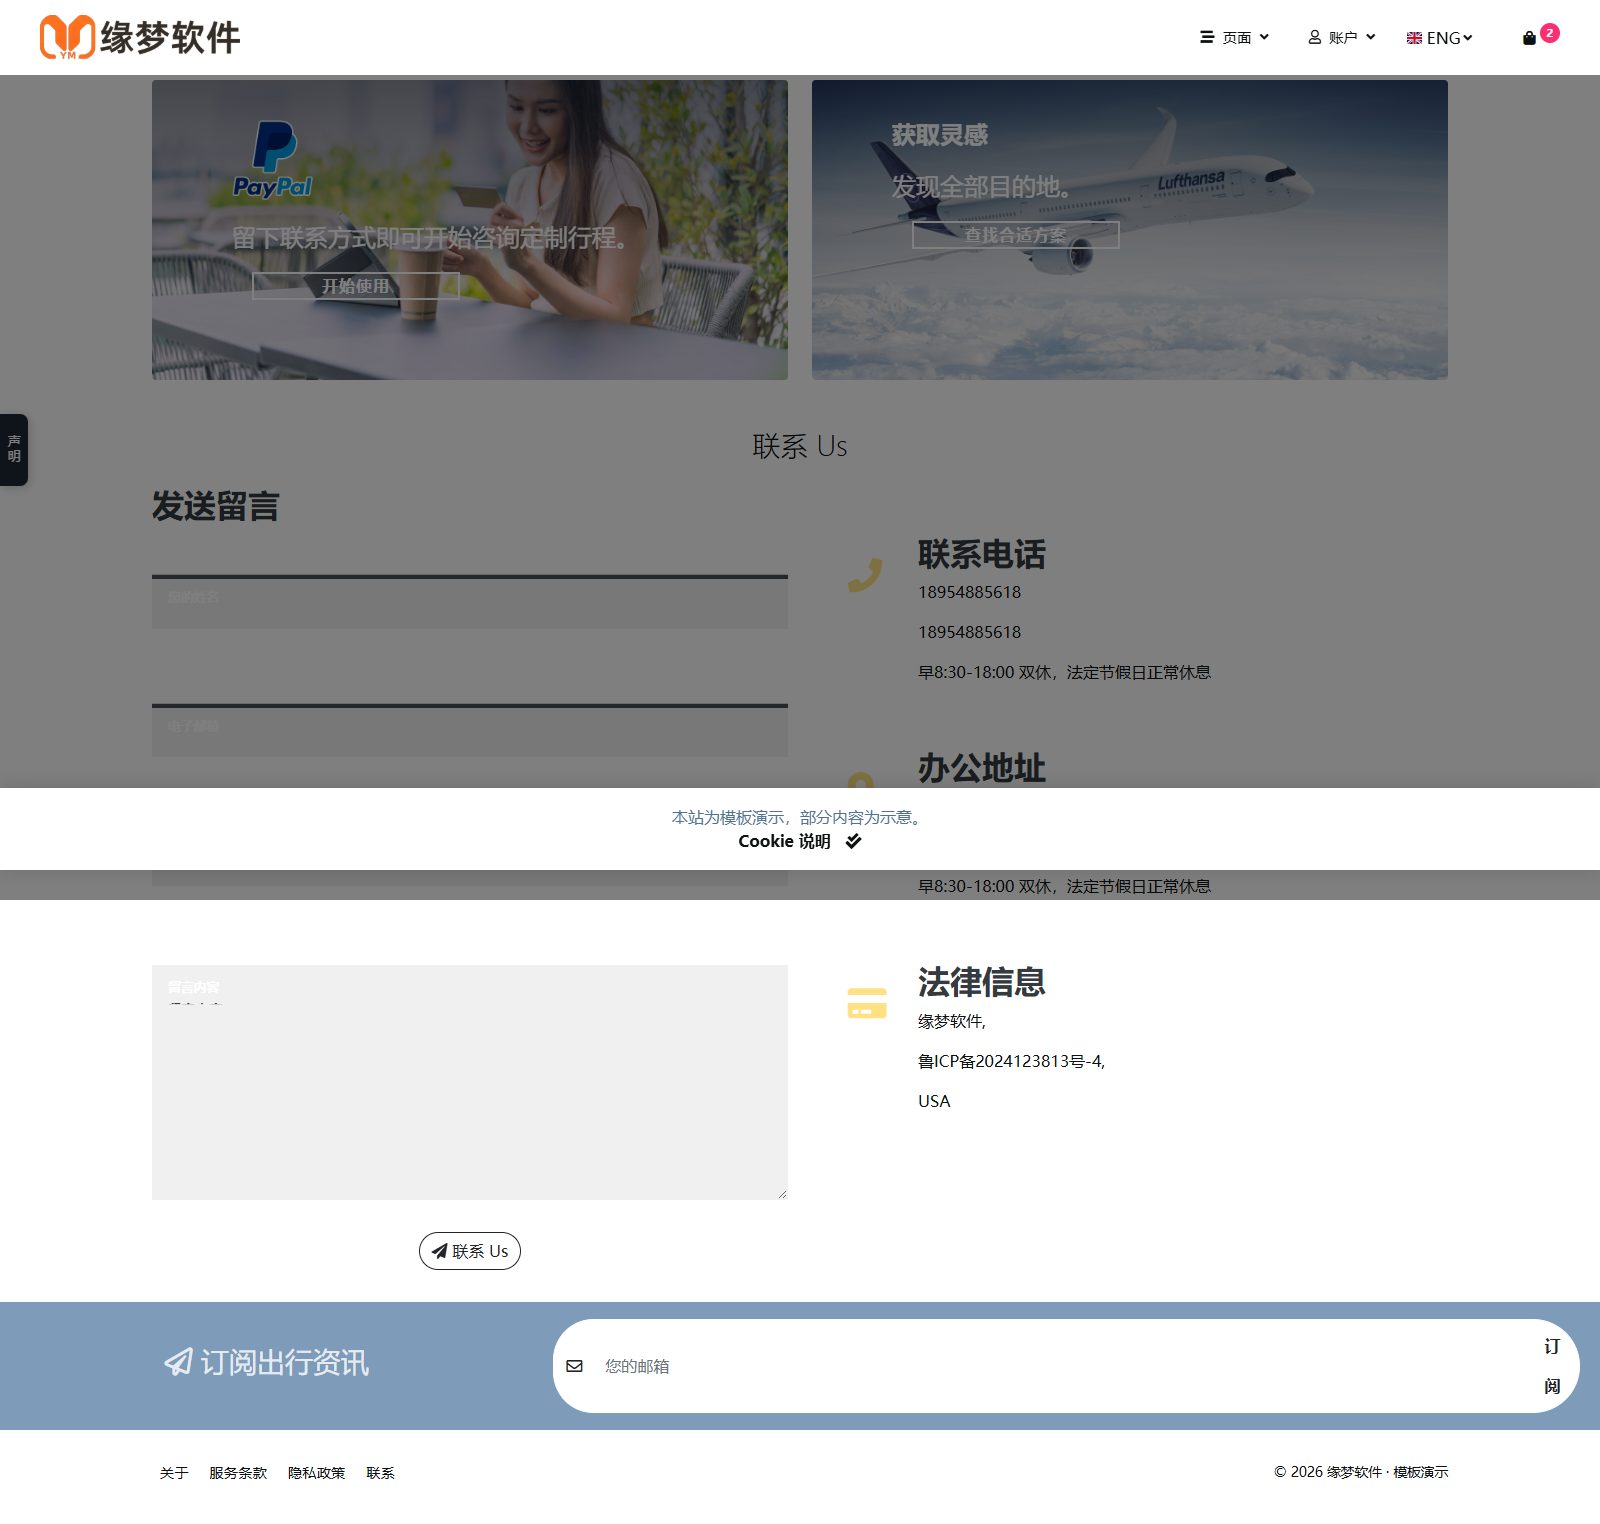Click the first phone number 18954885618
The height and width of the screenshot is (1524, 1600).
click(970, 592)
